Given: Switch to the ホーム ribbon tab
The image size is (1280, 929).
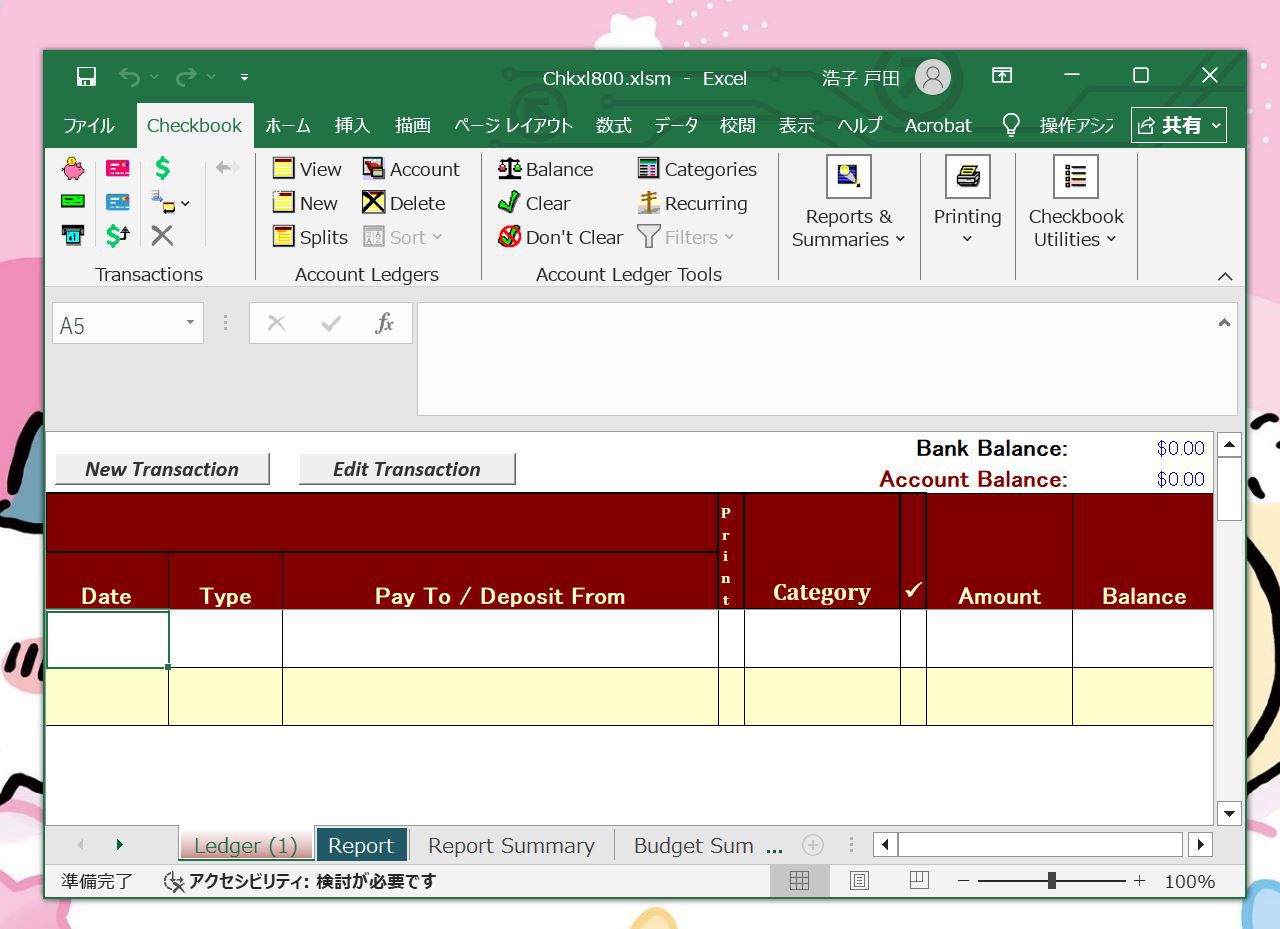Looking at the screenshot, I should click(x=288, y=125).
